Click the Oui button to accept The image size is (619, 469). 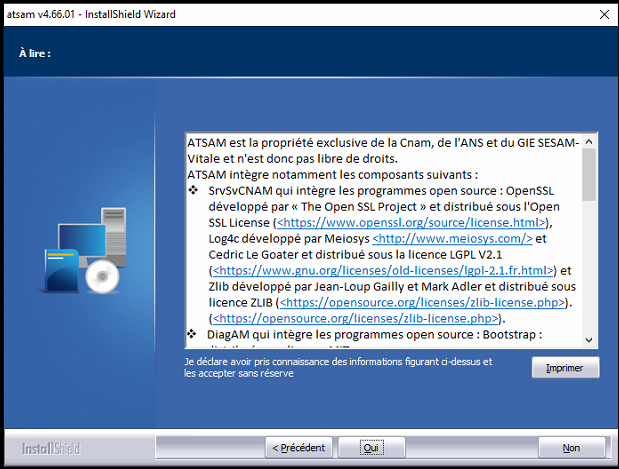coord(371,448)
